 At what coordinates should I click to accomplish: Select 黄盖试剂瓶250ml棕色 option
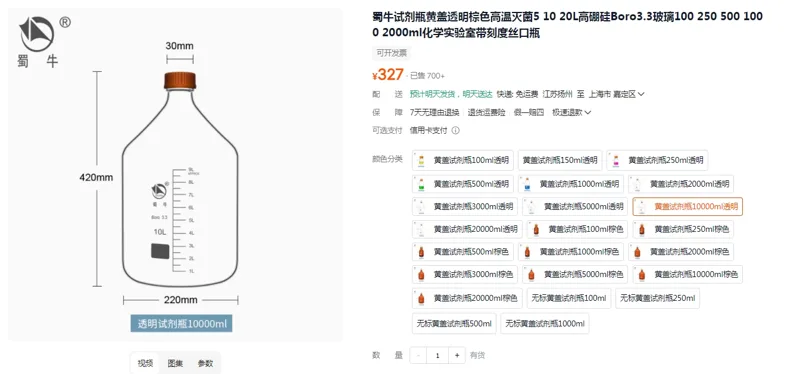coord(684,230)
